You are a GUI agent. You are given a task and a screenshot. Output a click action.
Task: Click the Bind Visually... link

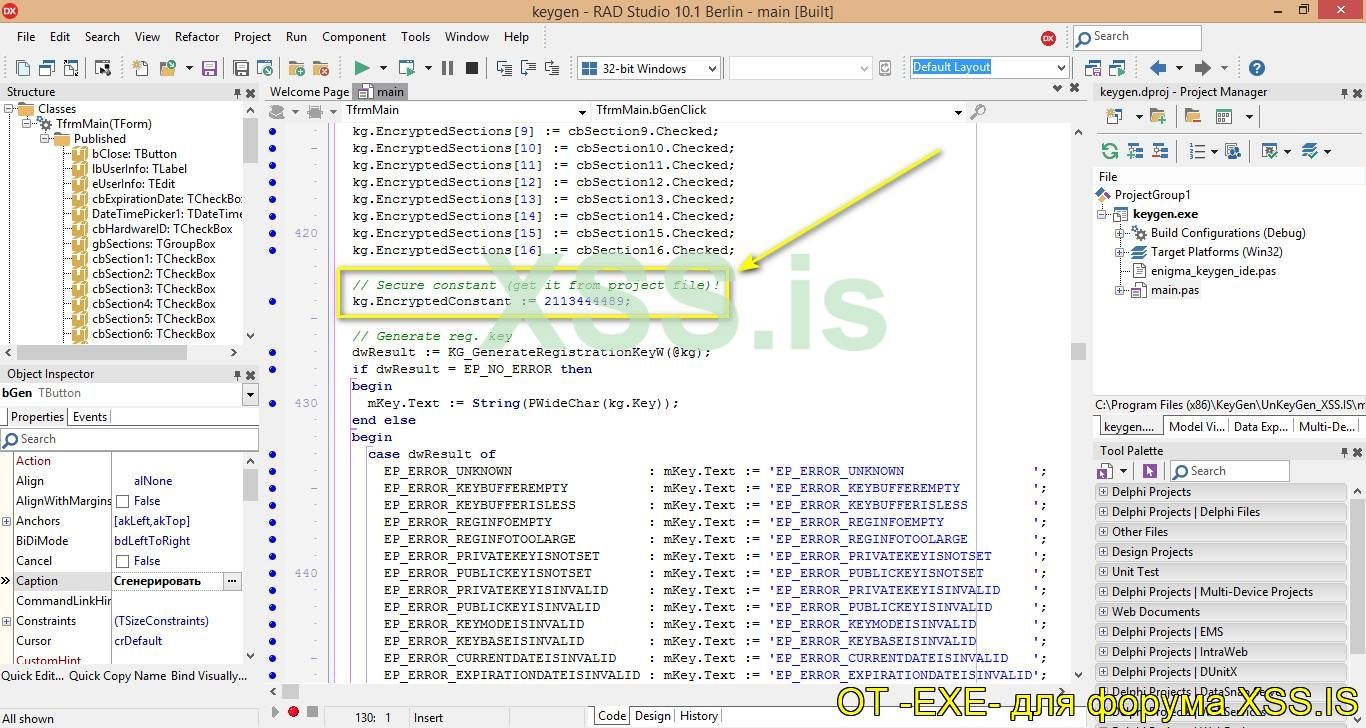(209, 676)
